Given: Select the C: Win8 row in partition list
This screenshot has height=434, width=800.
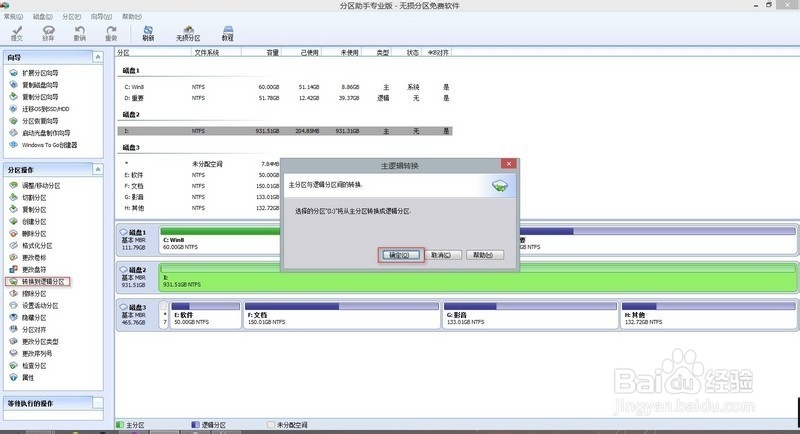Looking at the screenshot, I should click(x=285, y=87).
